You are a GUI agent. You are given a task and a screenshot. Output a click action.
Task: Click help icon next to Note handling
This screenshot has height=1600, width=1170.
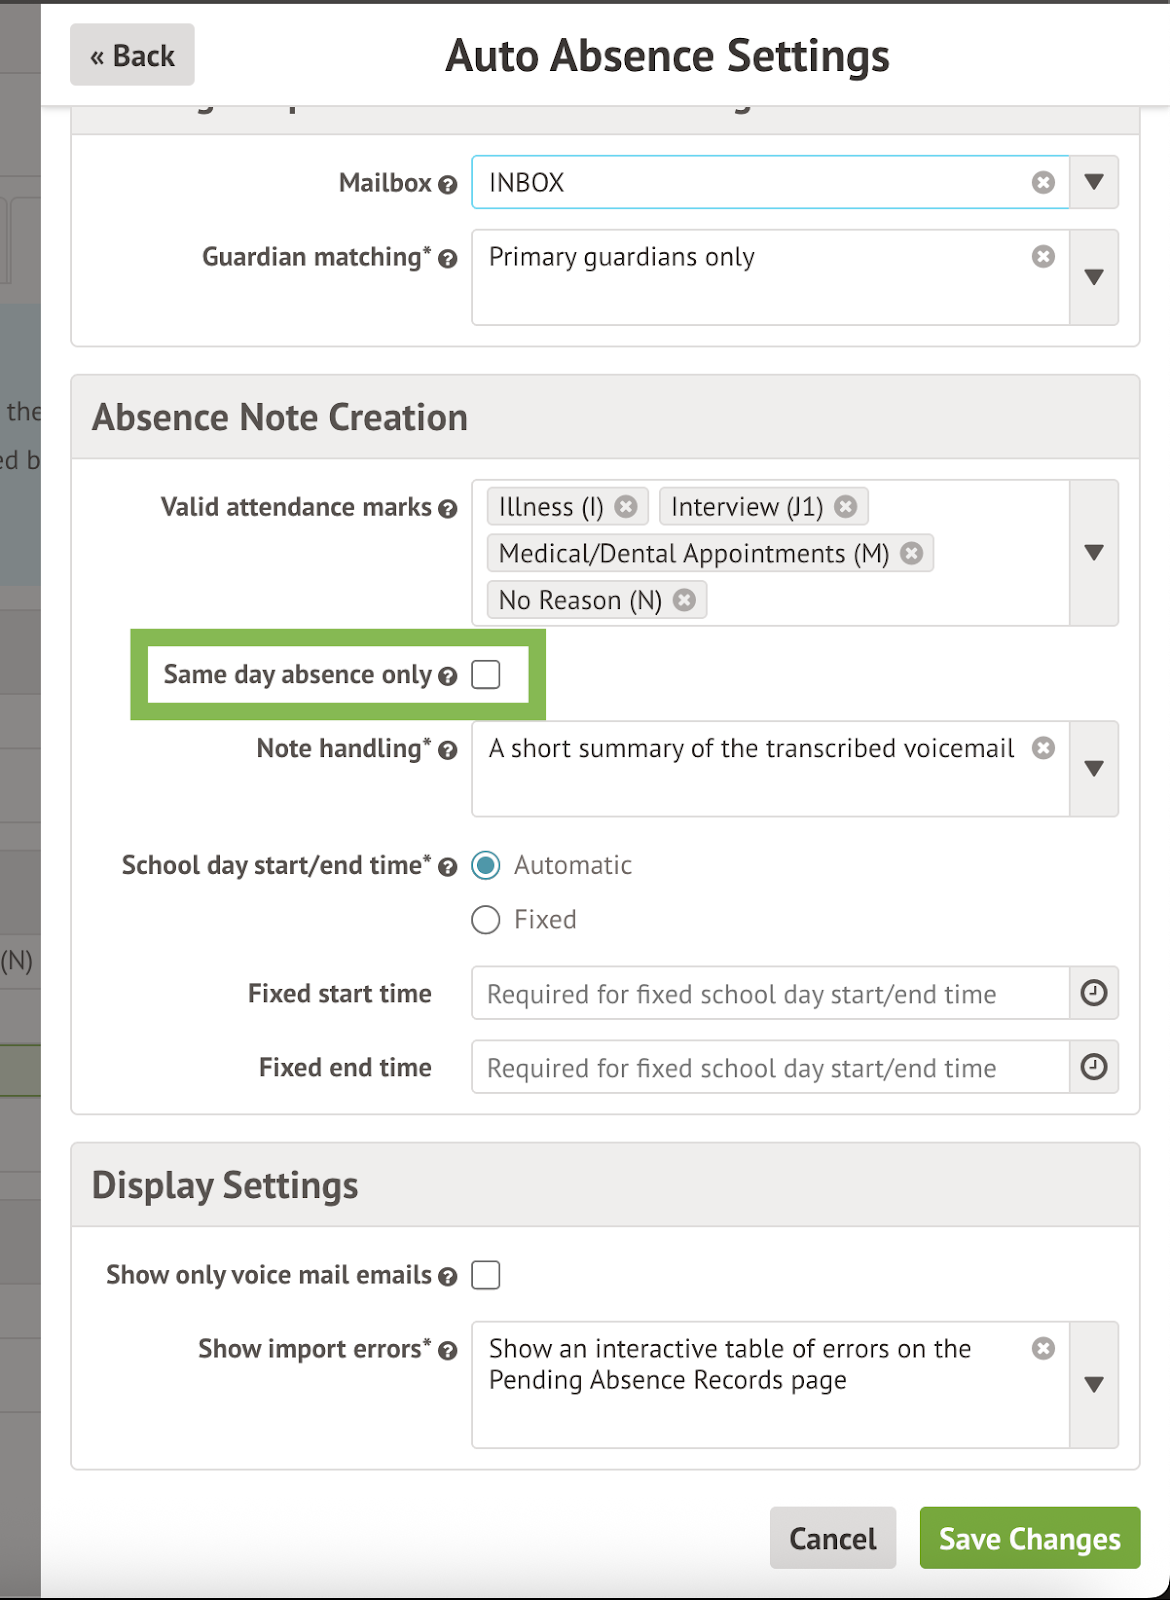tap(448, 751)
